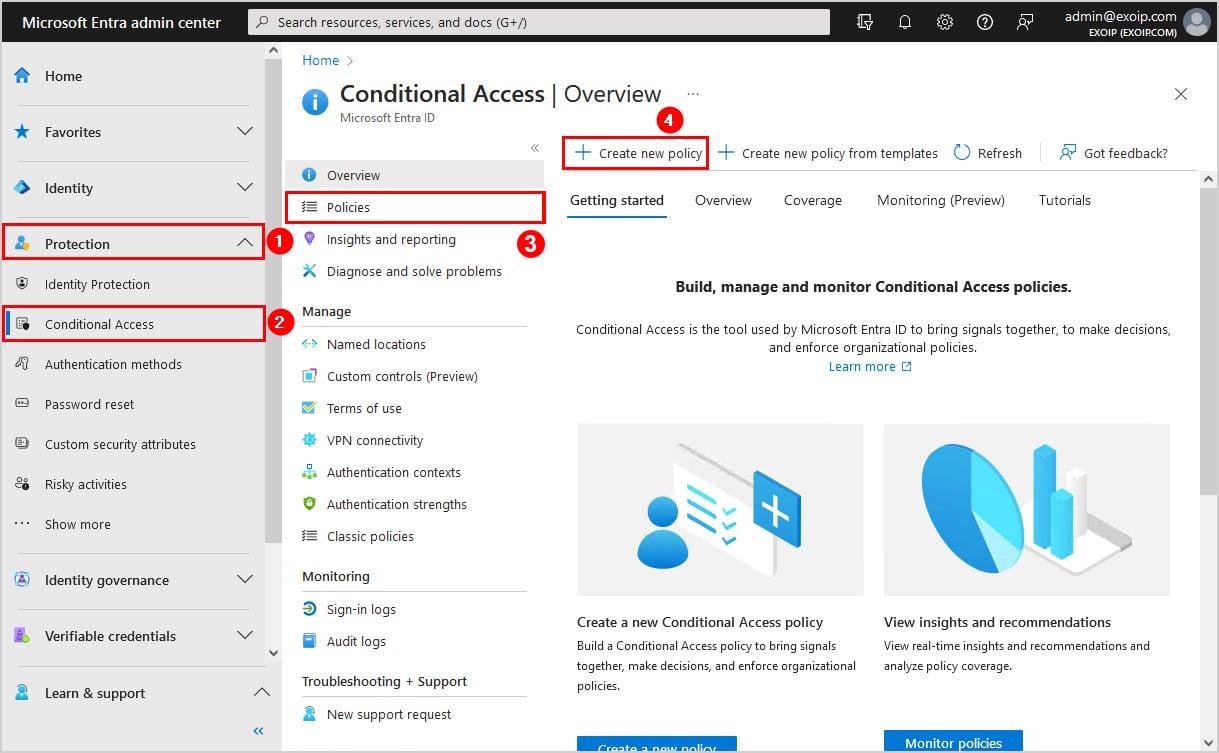Collapse the left navigation with double chevron
The height and width of the screenshot is (753, 1219).
tap(258, 731)
